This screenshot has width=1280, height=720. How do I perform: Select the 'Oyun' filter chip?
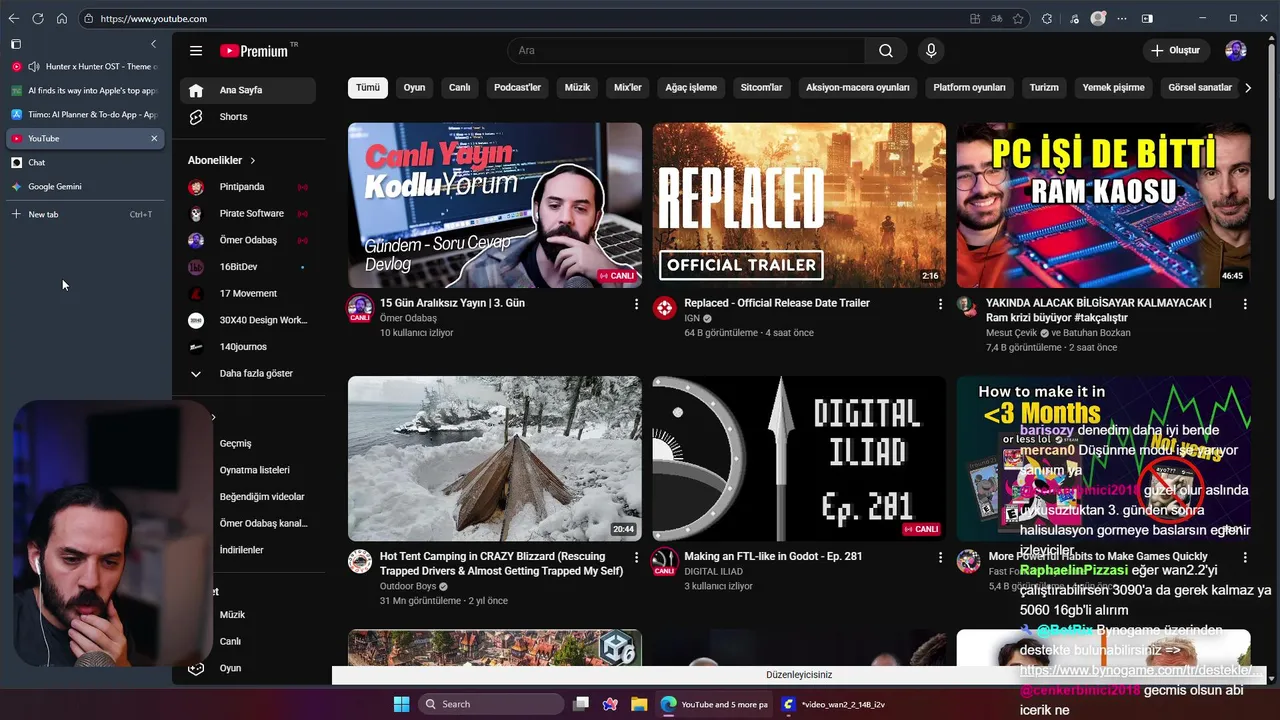(x=414, y=88)
